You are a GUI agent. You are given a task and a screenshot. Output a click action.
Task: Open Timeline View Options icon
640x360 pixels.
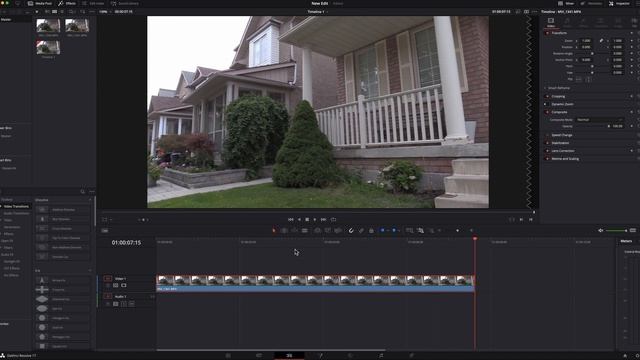(x=105, y=231)
